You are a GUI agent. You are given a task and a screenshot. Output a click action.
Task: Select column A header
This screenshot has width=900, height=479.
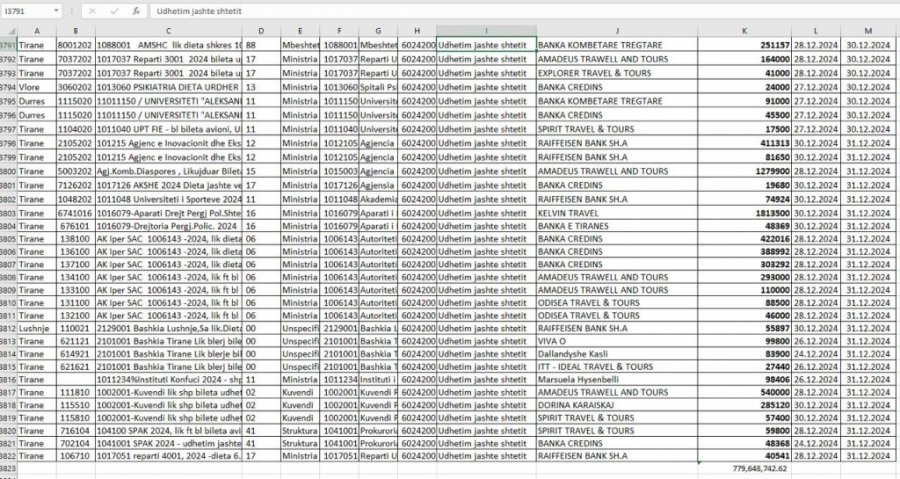(x=36, y=31)
